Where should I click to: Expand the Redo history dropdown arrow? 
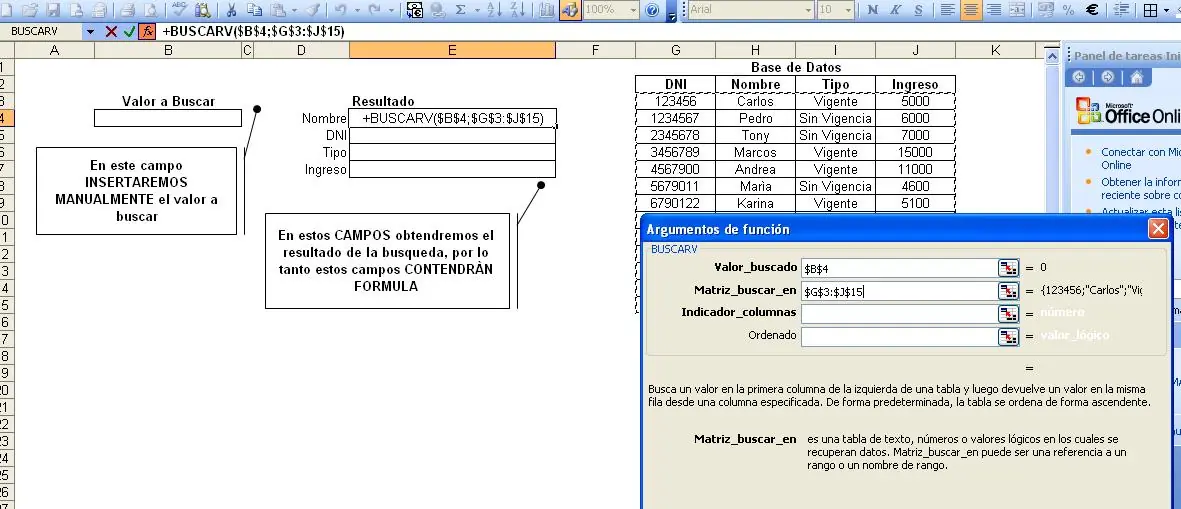[x=391, y=10]
